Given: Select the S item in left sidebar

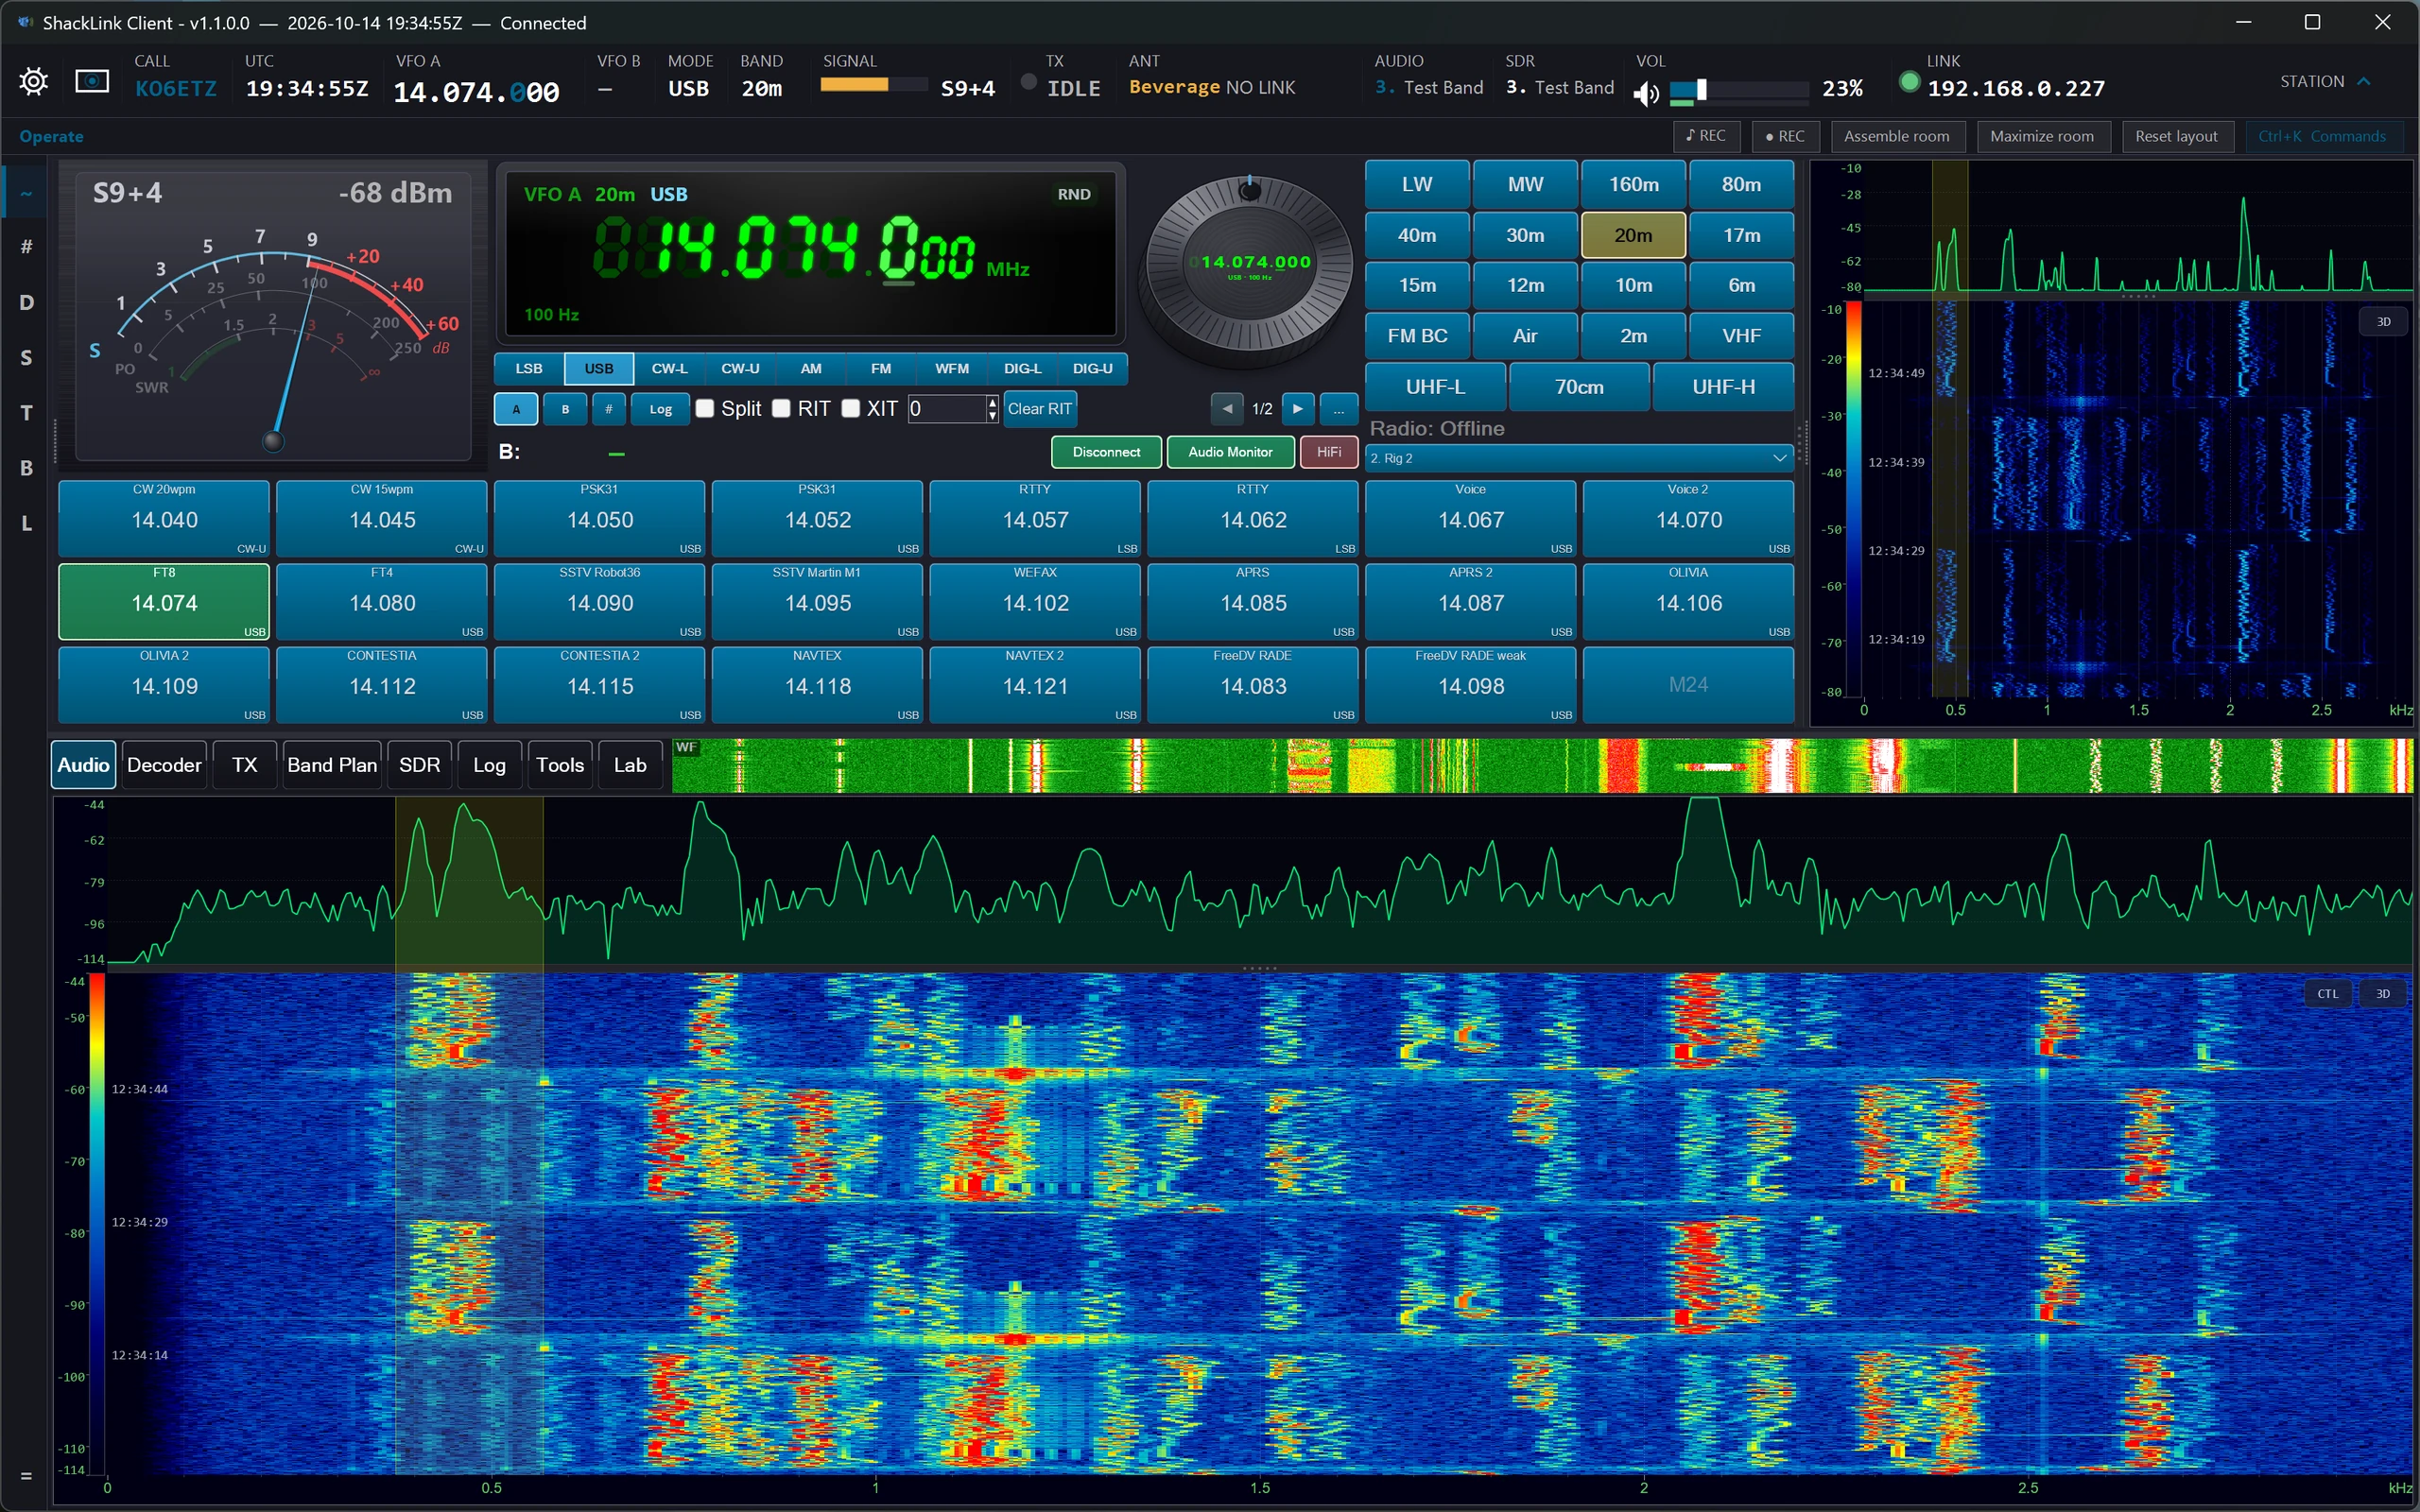Looking at the screenshot, I should tap(27, 357).
